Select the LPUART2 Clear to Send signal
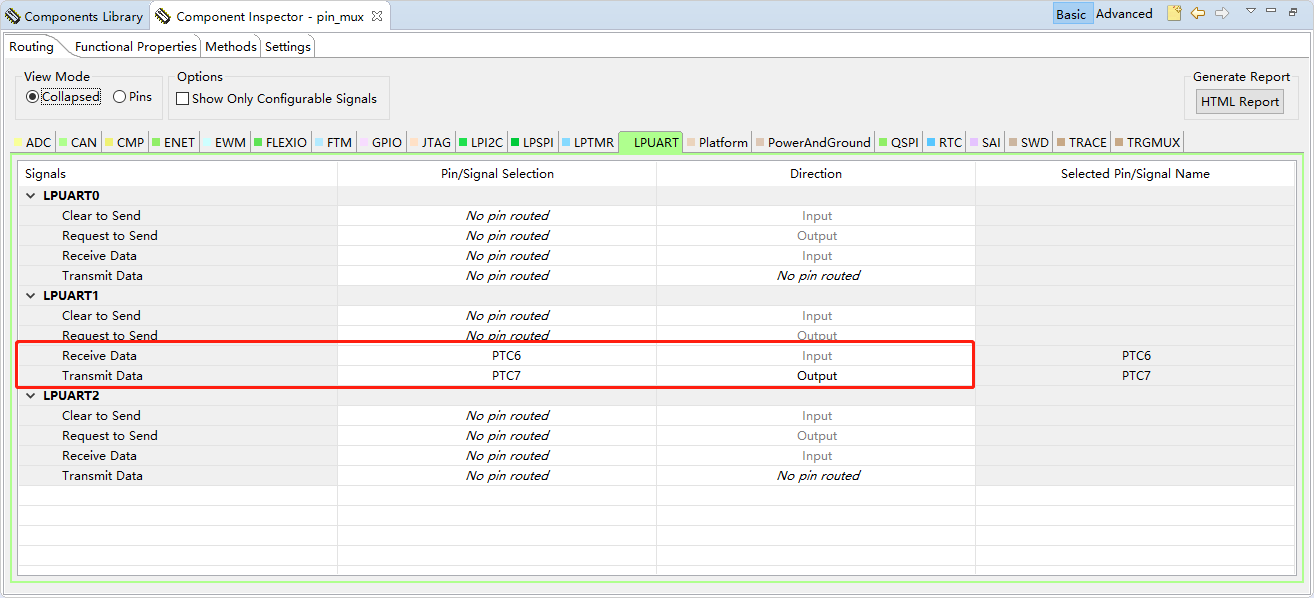The width and height of the screenshot is (1314, 598). (x=101, y=416)
